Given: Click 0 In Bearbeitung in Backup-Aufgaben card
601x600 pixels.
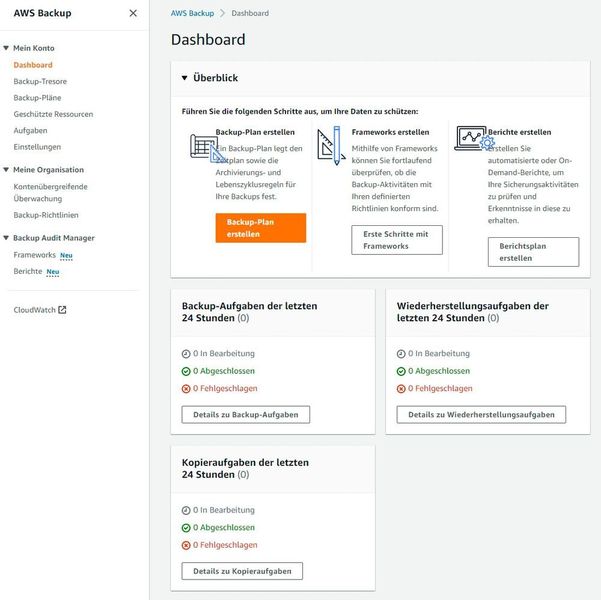Looking at the screenshot, I should [x=224, y=354].
